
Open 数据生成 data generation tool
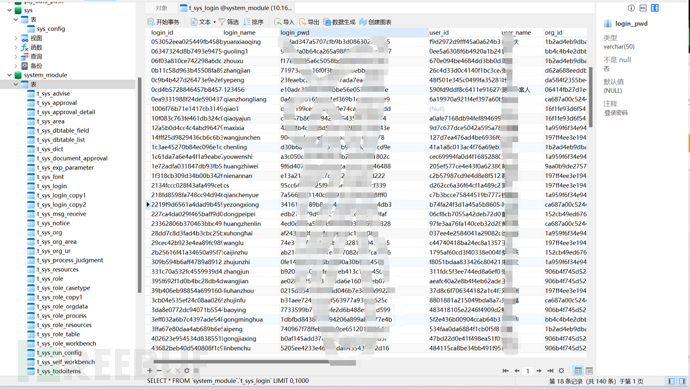(x=339, y=22)
